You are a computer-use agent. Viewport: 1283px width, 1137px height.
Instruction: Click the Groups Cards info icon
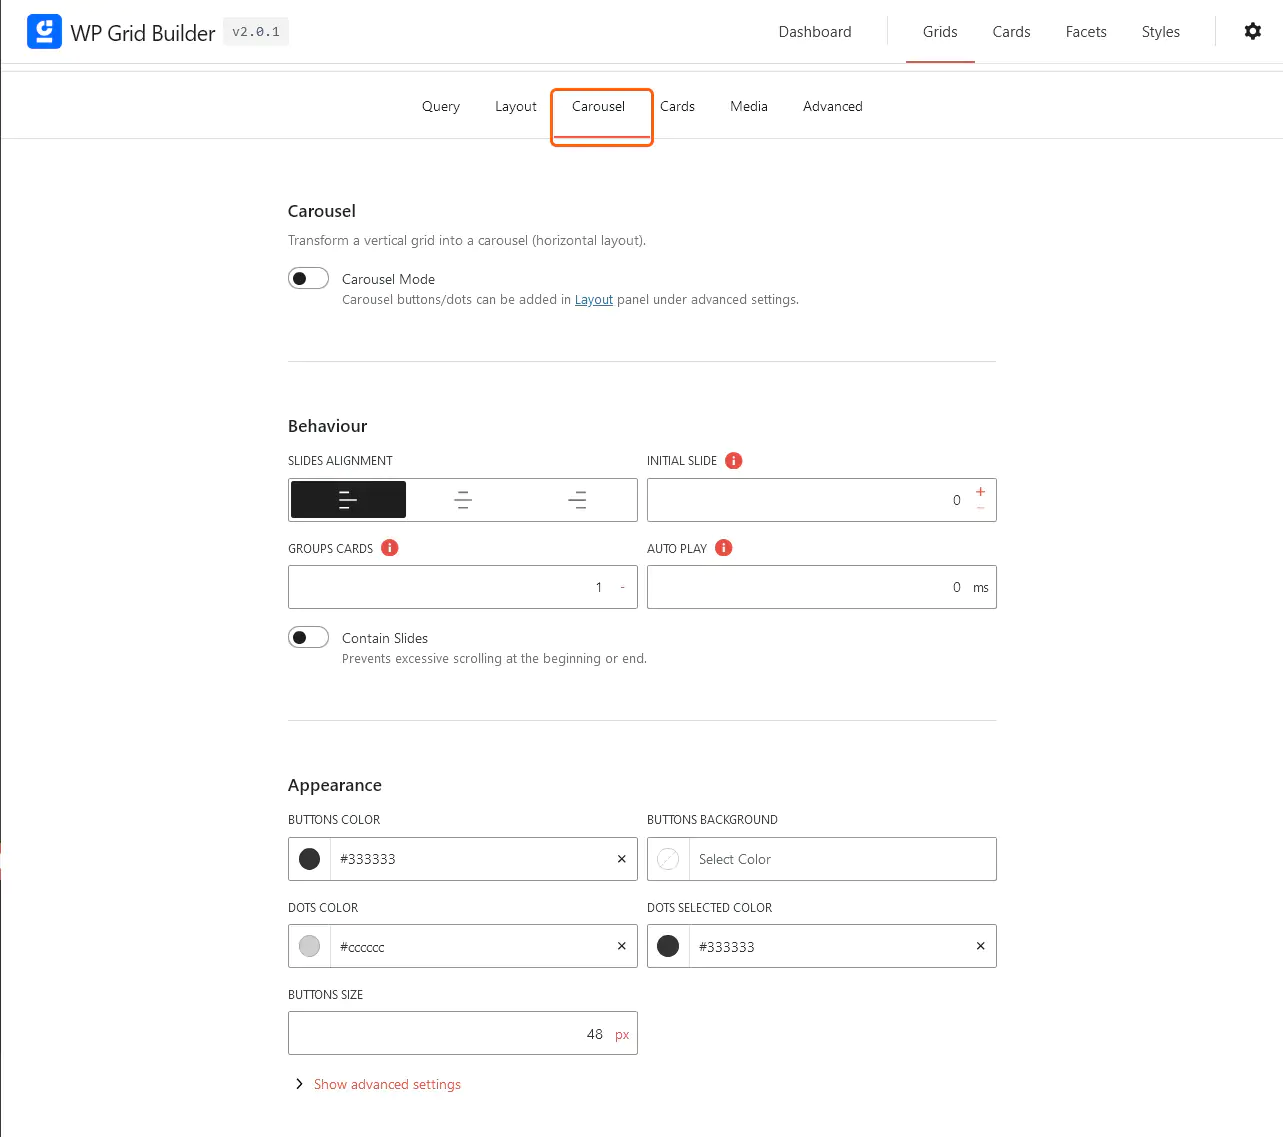coord(390,548)
